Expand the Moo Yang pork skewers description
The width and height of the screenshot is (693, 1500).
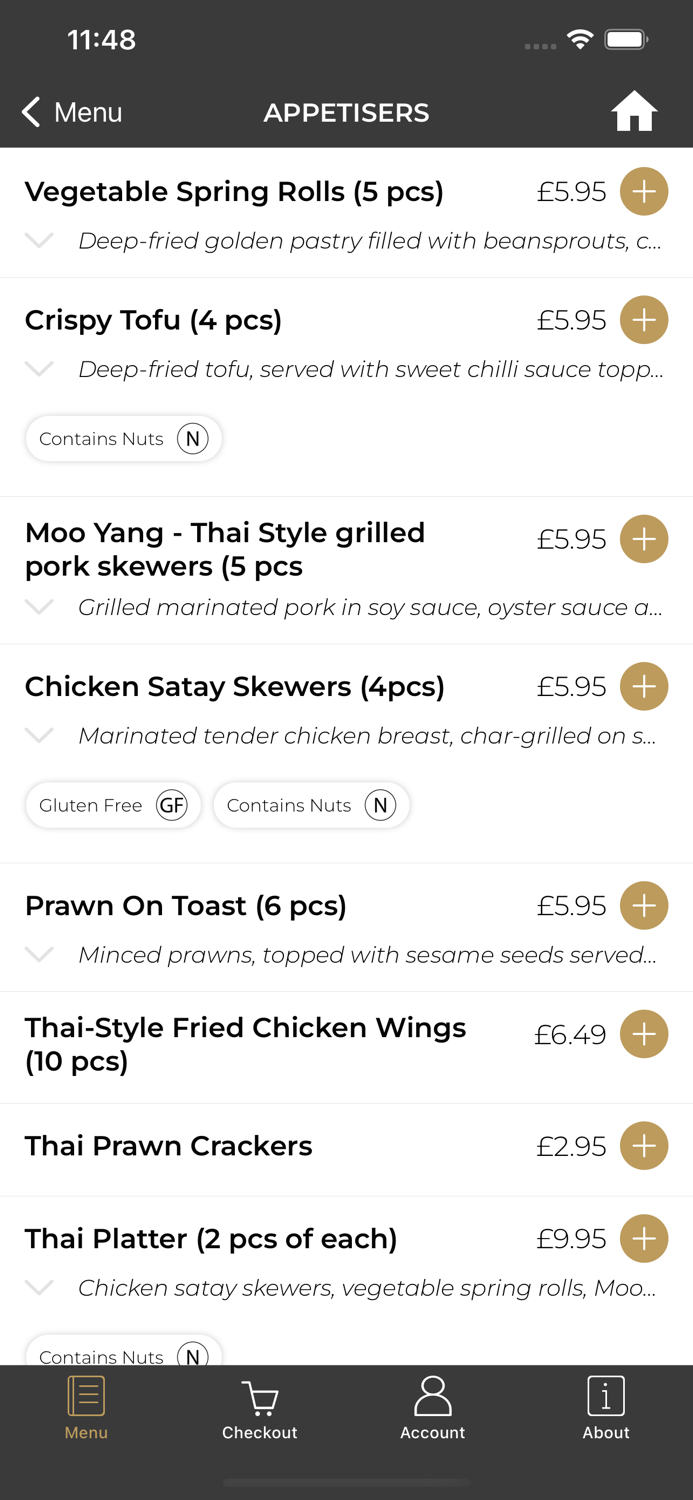[x=38, y=607]
